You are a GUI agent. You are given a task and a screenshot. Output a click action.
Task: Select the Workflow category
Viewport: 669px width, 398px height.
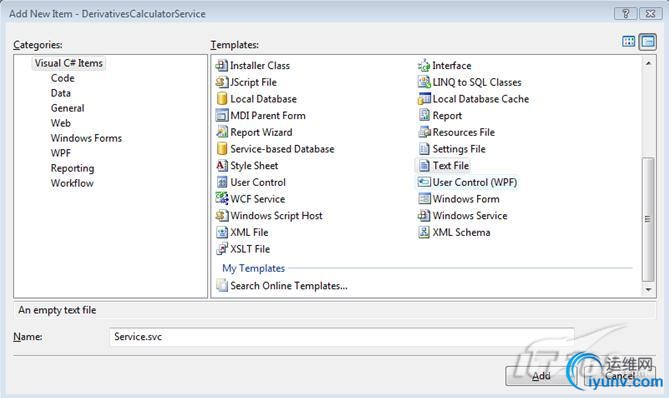tap(72, 183)
